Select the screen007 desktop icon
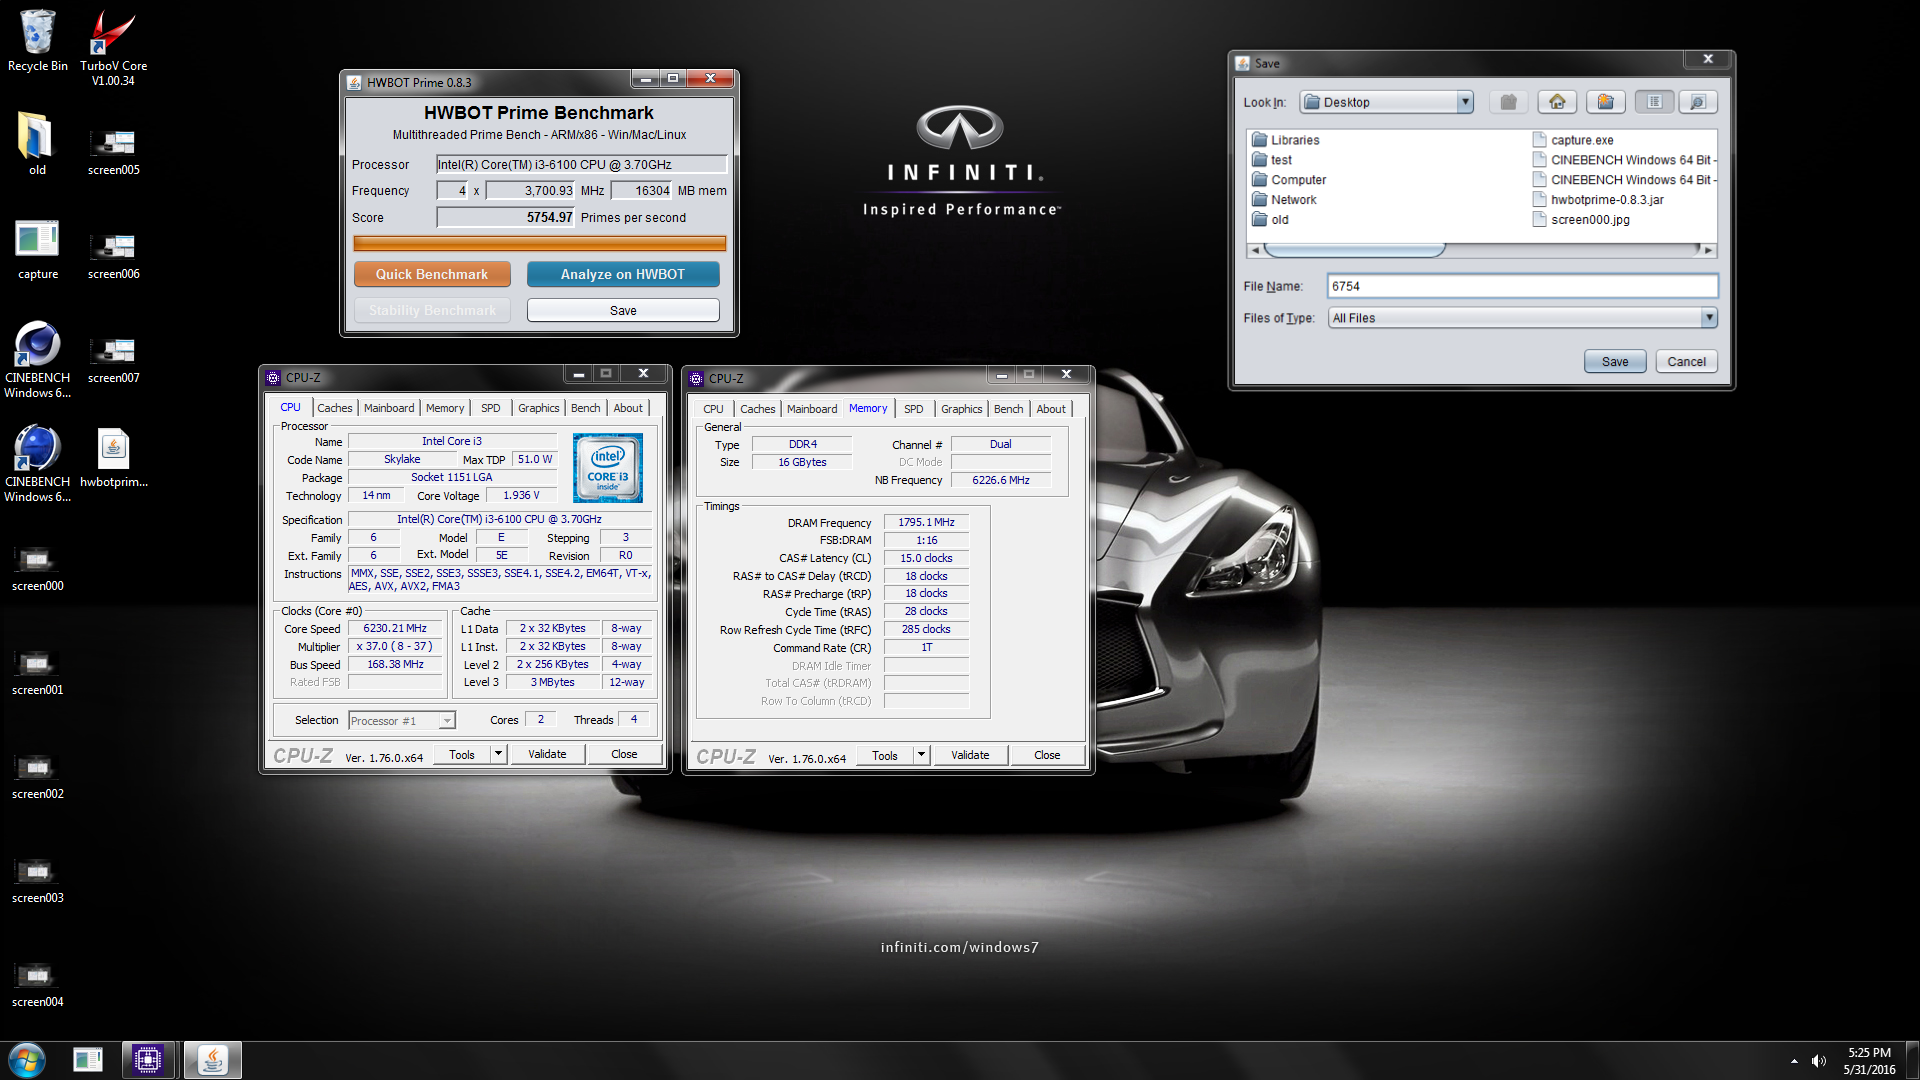 [113, 360]
